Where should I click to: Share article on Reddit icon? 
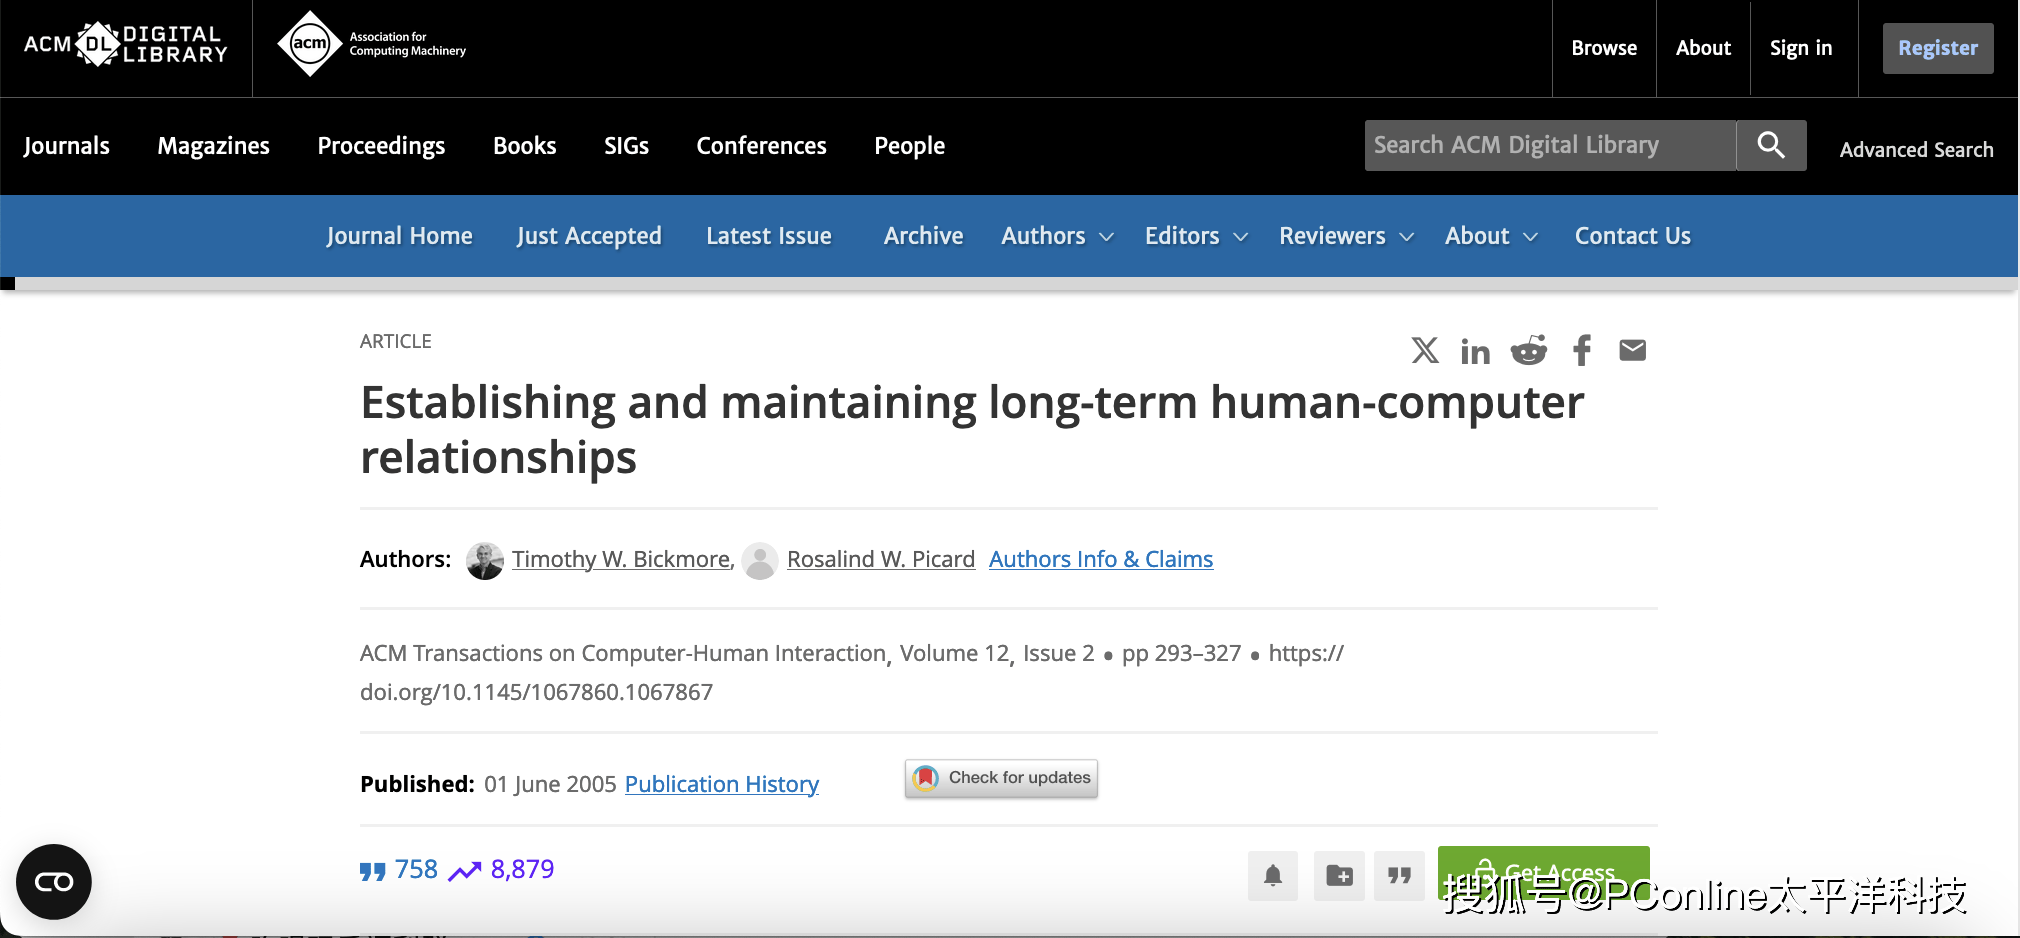point(1528,350)
